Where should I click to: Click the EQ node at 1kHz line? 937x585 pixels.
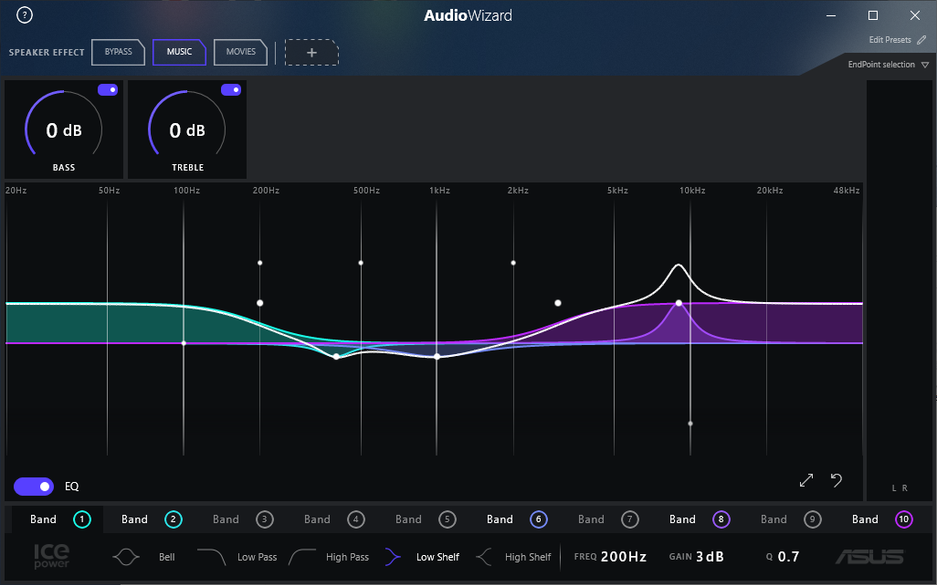point(437,357)
